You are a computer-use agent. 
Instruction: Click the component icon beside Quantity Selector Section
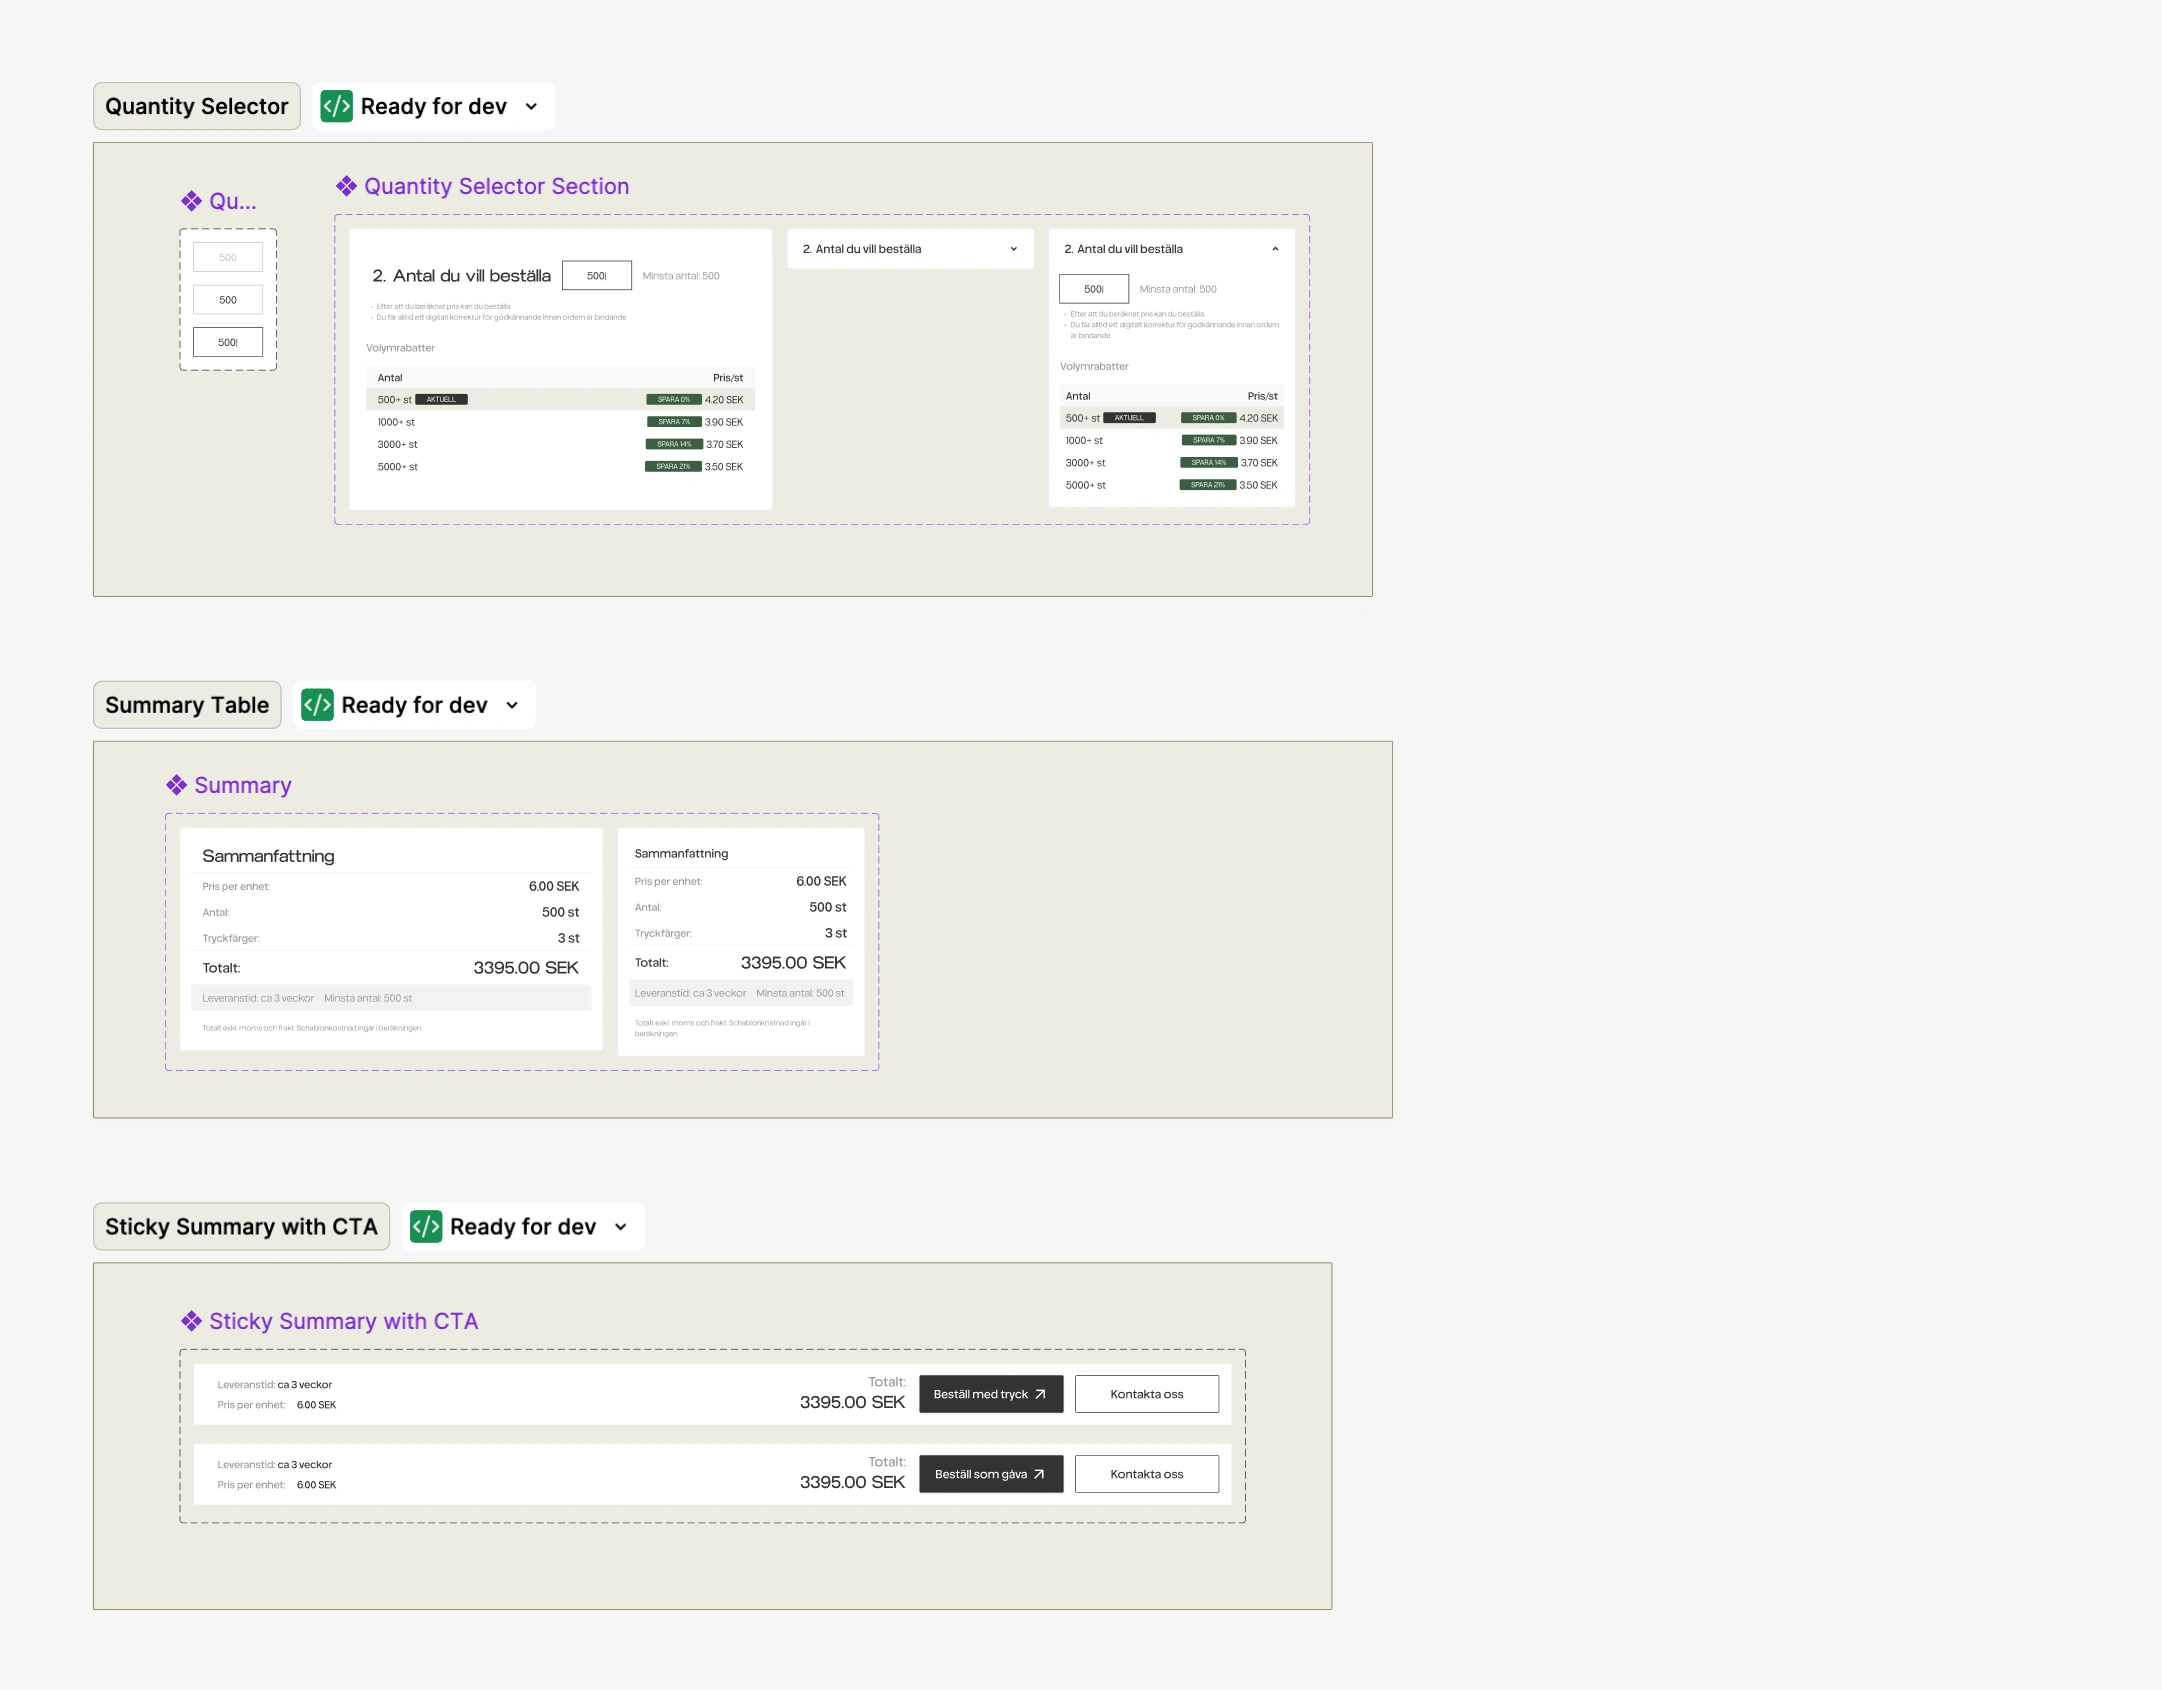click(346, 186)
